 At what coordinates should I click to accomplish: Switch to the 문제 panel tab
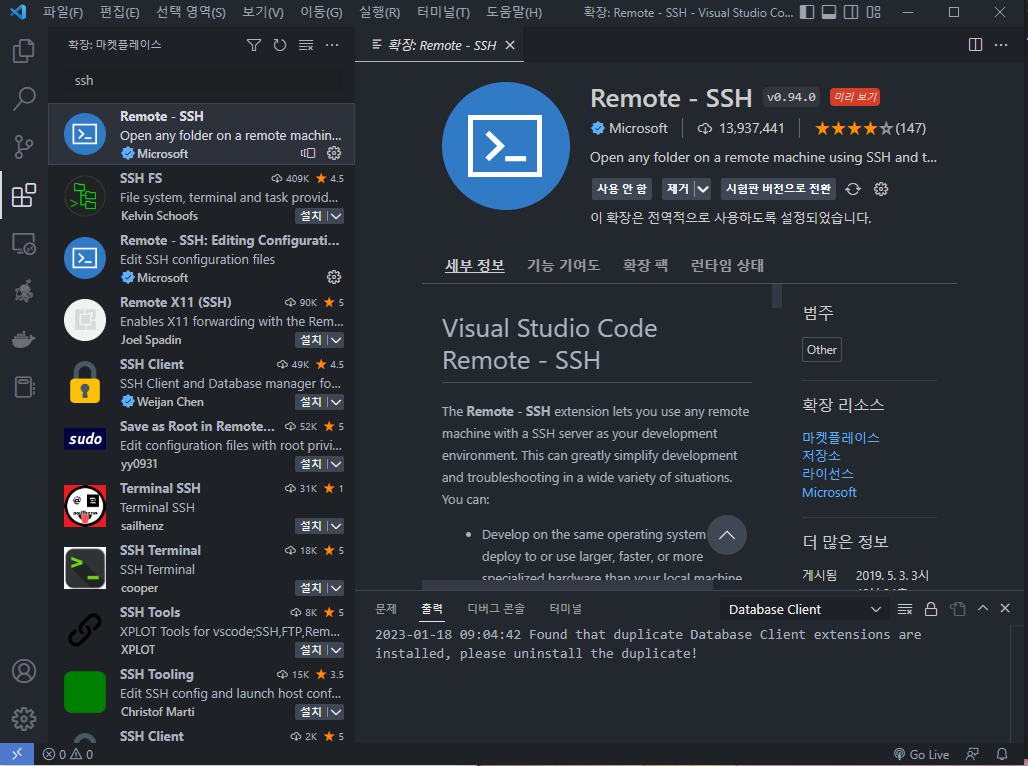coord(386,609)
